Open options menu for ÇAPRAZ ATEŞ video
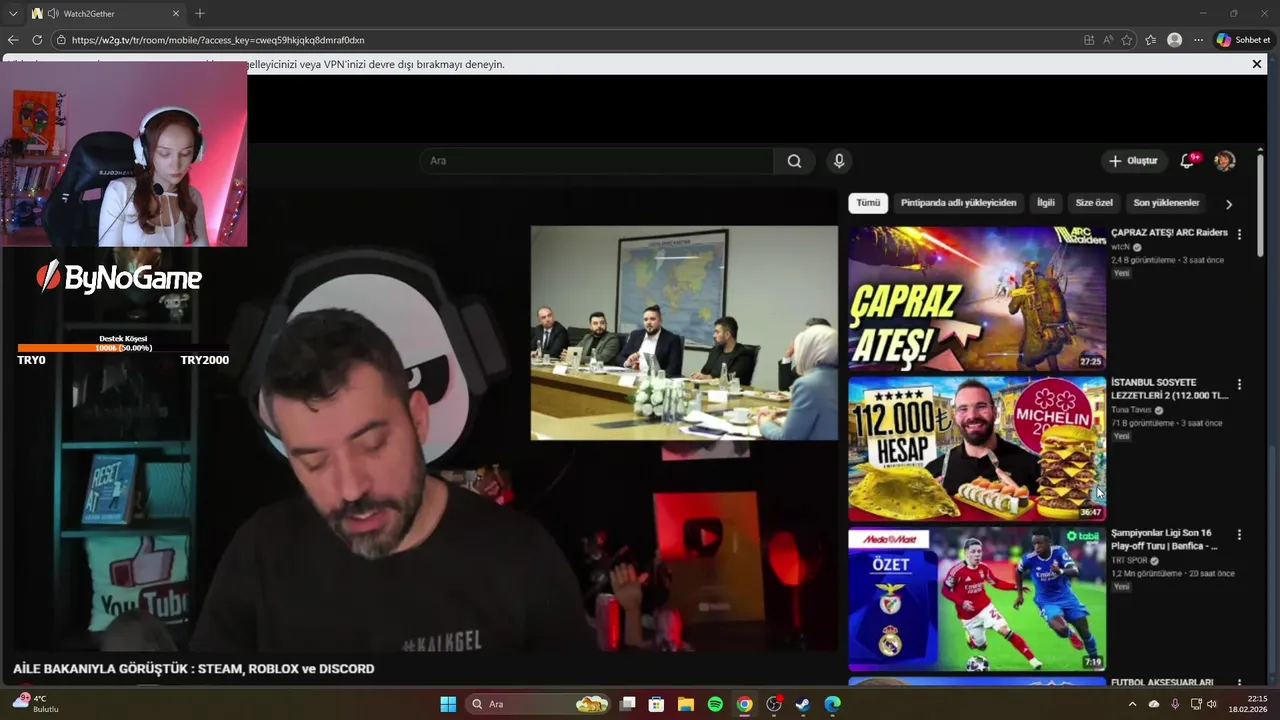 click(1239, 234)
